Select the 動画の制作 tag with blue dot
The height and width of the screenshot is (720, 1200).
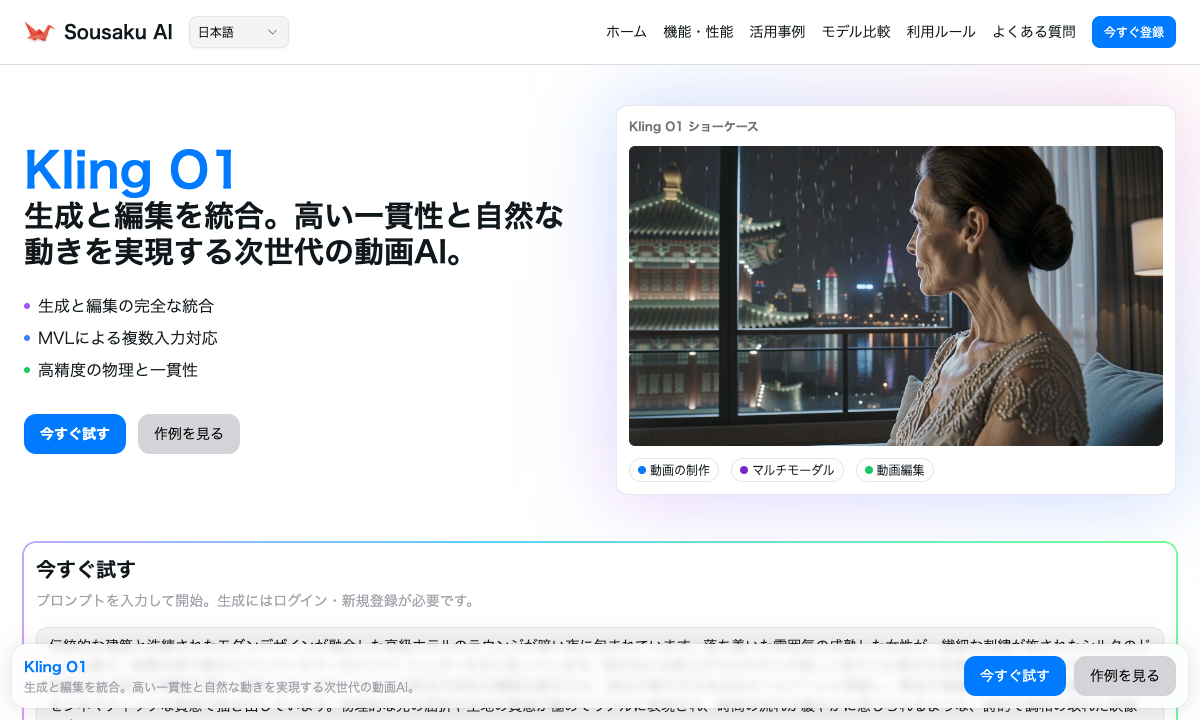pyautogui.click(x=674, y=470)
